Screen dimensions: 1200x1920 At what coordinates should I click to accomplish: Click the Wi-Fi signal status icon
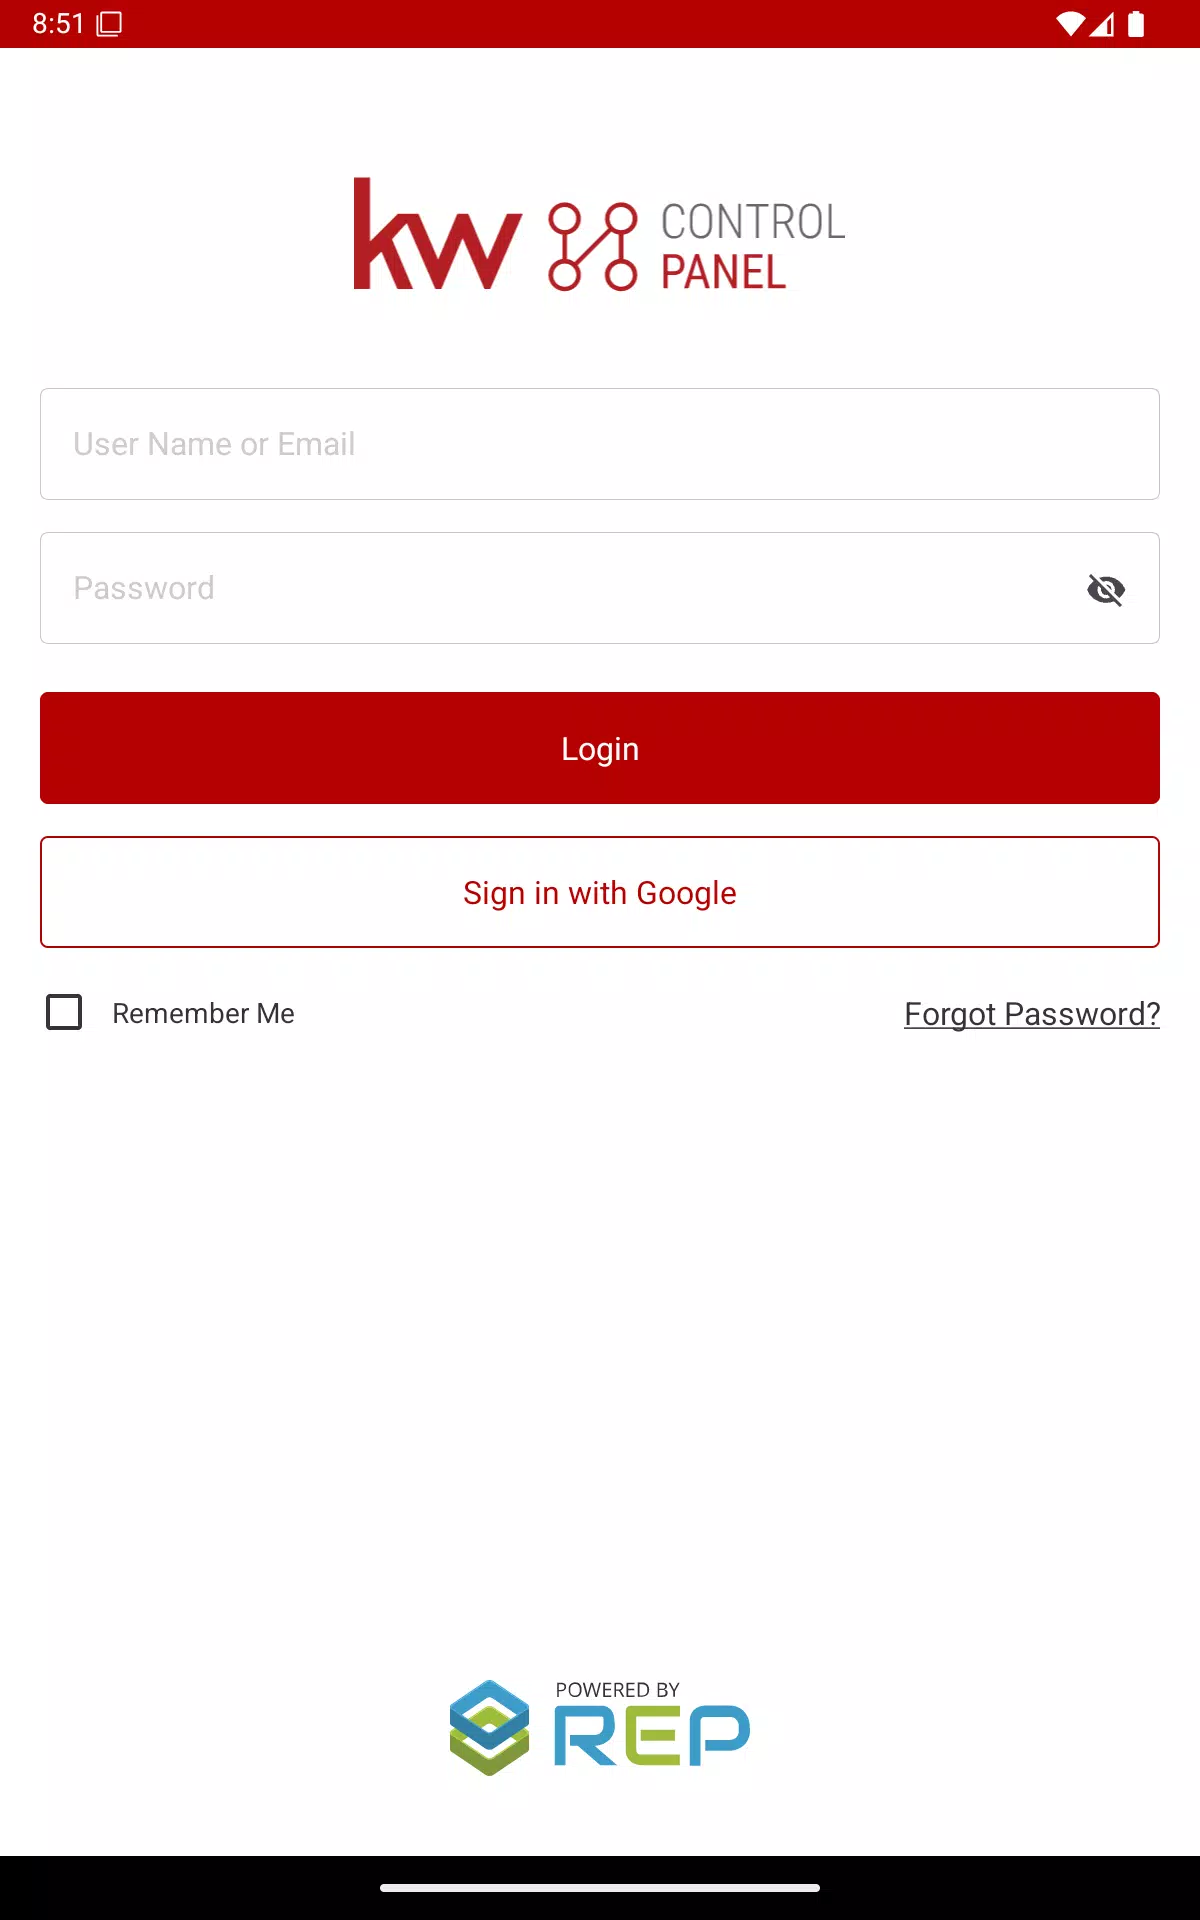1070,24
